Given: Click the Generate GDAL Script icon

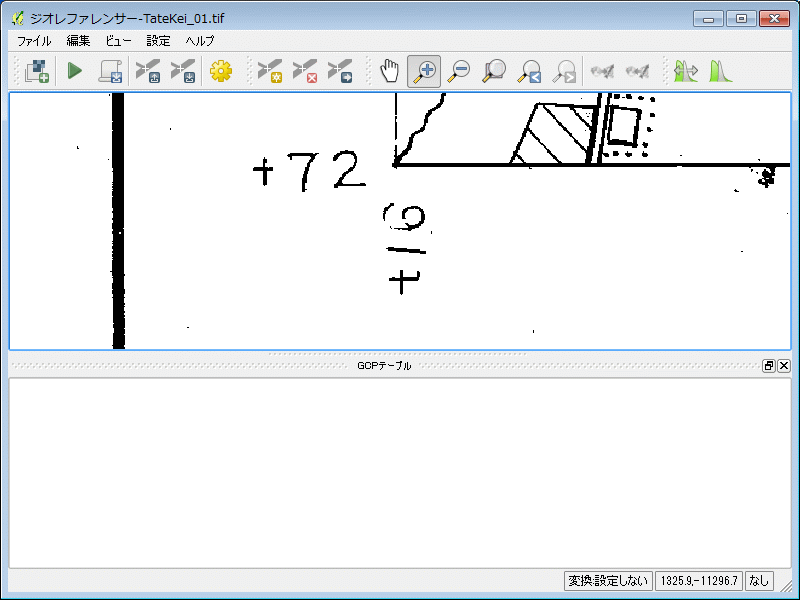Looking at the screenshot, I should tap(109, 71).
